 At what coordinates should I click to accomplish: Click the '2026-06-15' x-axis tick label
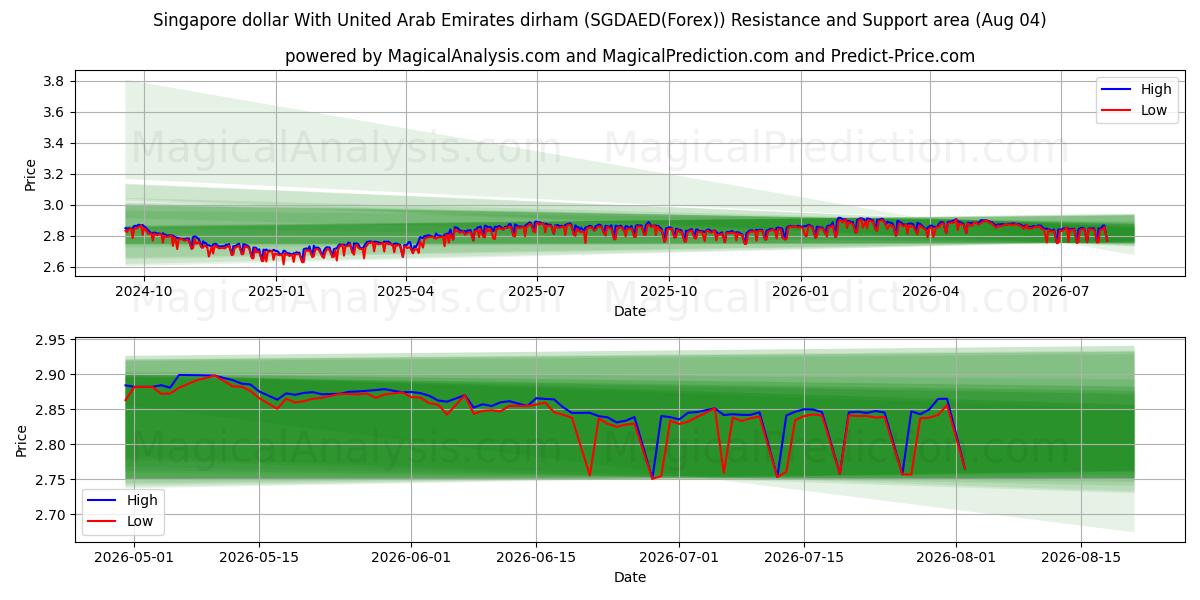536,557
